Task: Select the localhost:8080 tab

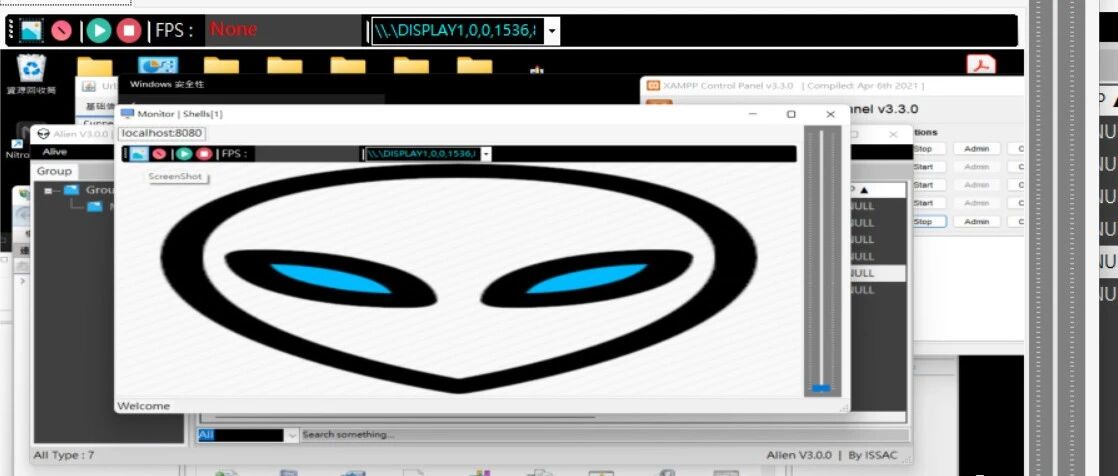Action: (x=161, y=133)
